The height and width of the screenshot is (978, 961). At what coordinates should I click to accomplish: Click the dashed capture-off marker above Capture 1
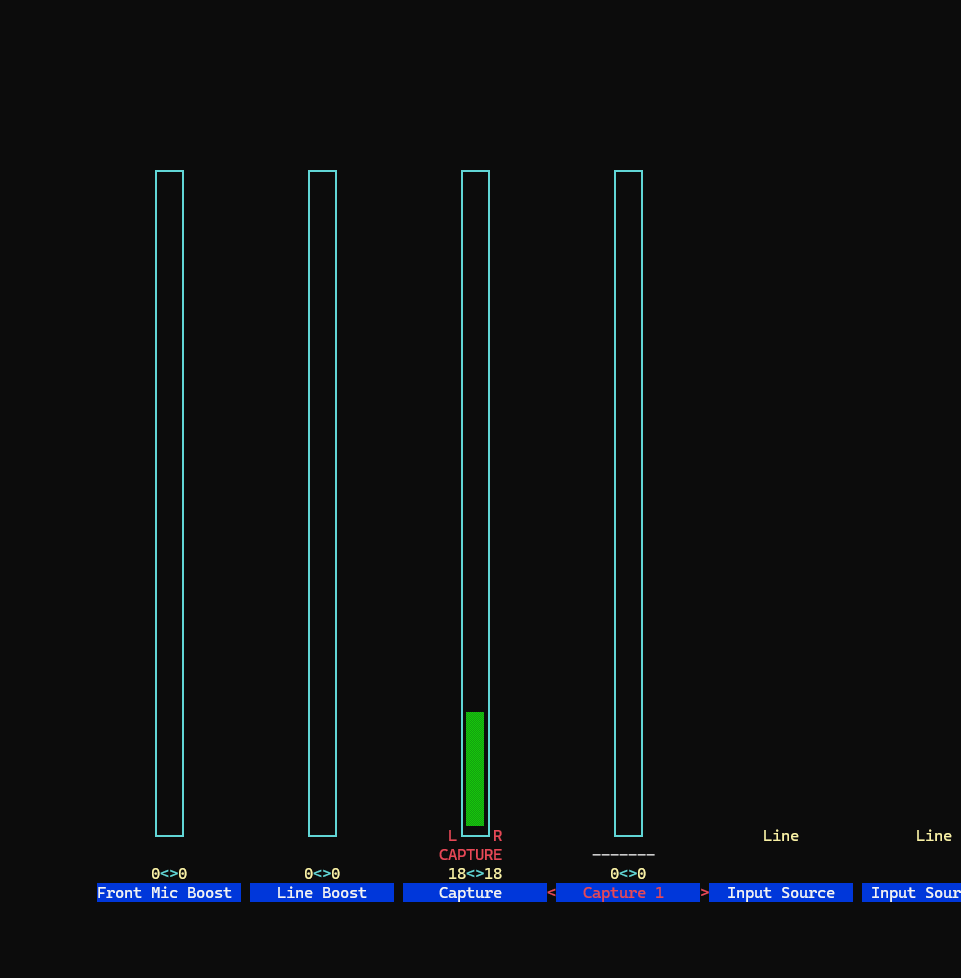623,854
